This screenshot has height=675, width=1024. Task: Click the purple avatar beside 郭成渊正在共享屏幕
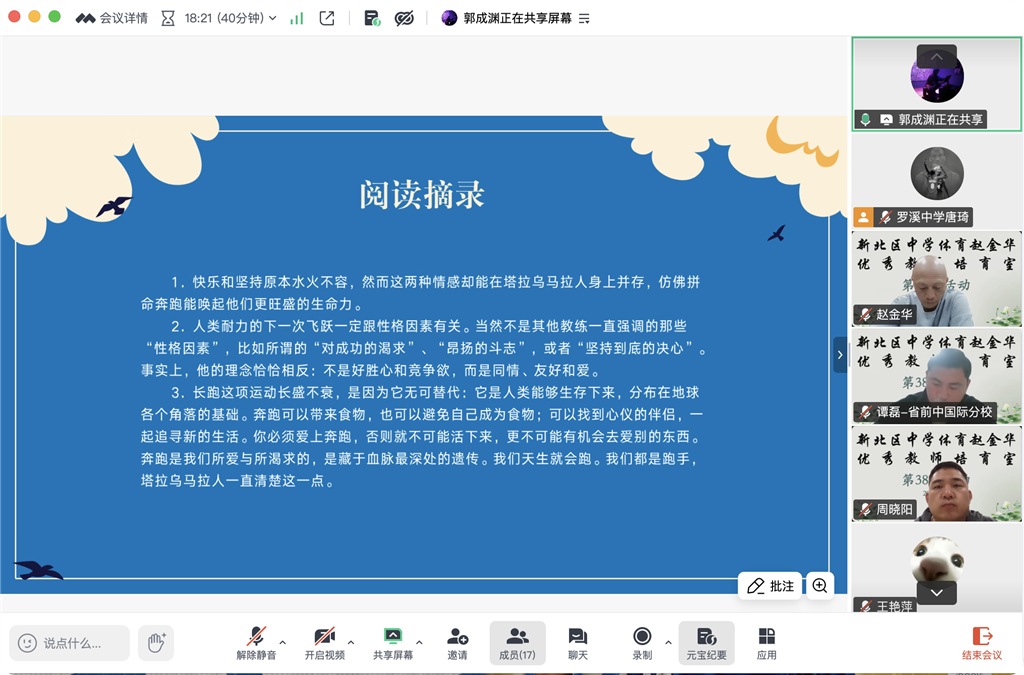[449, 18]
